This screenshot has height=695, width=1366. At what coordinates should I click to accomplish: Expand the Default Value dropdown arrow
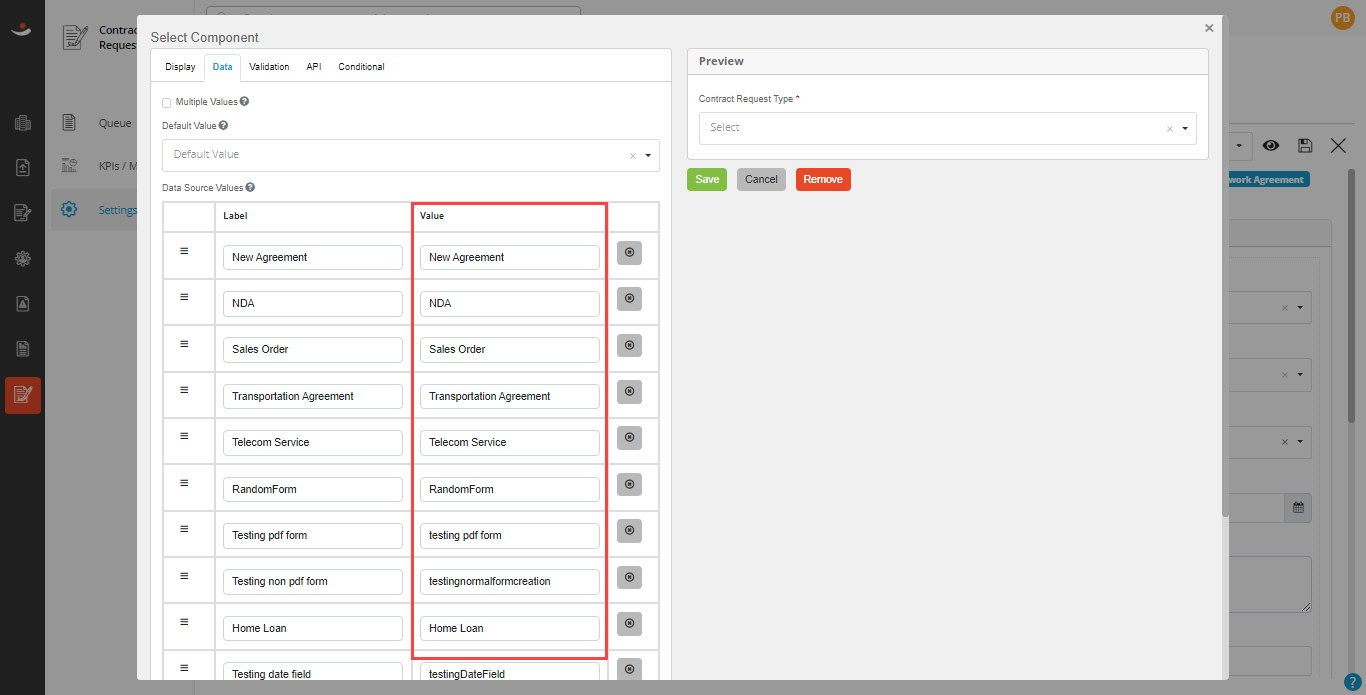point(648,156)
